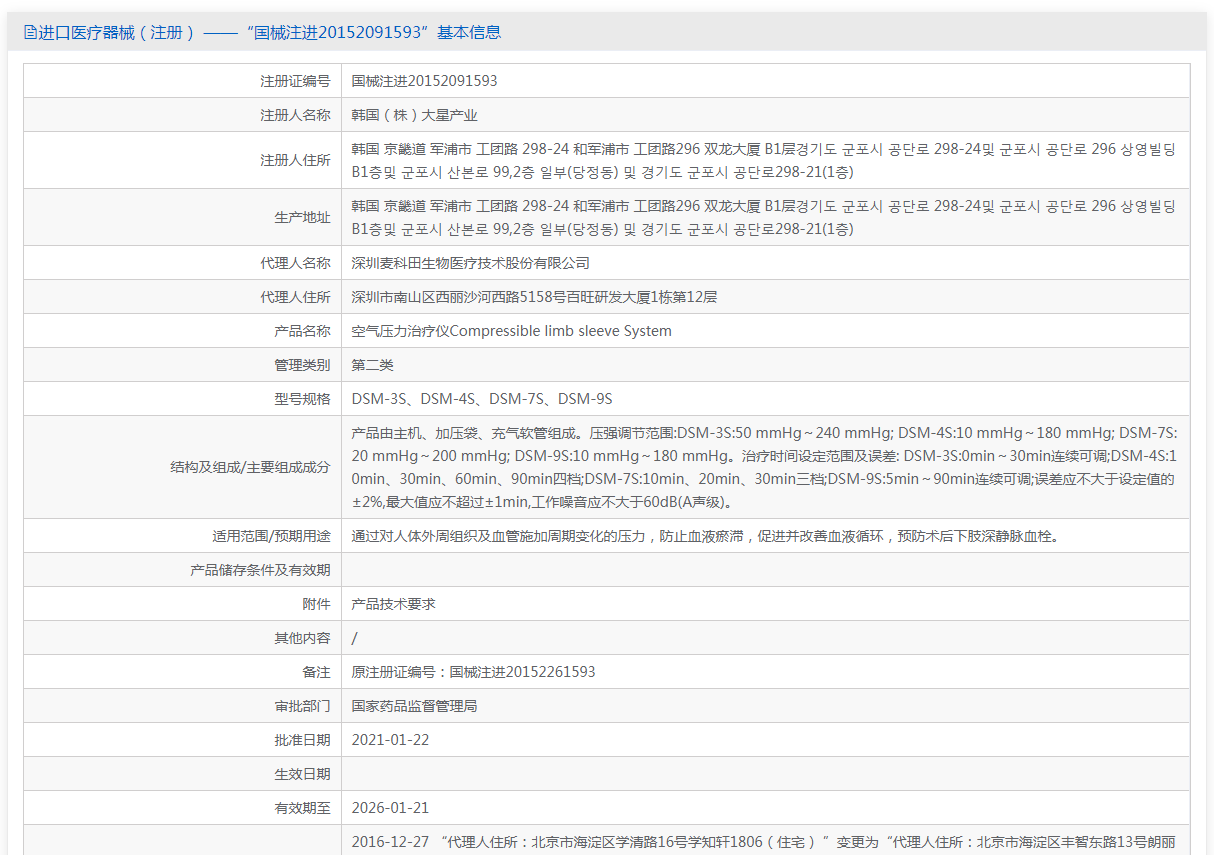Click the 批准日期 label

pos(302,740)
